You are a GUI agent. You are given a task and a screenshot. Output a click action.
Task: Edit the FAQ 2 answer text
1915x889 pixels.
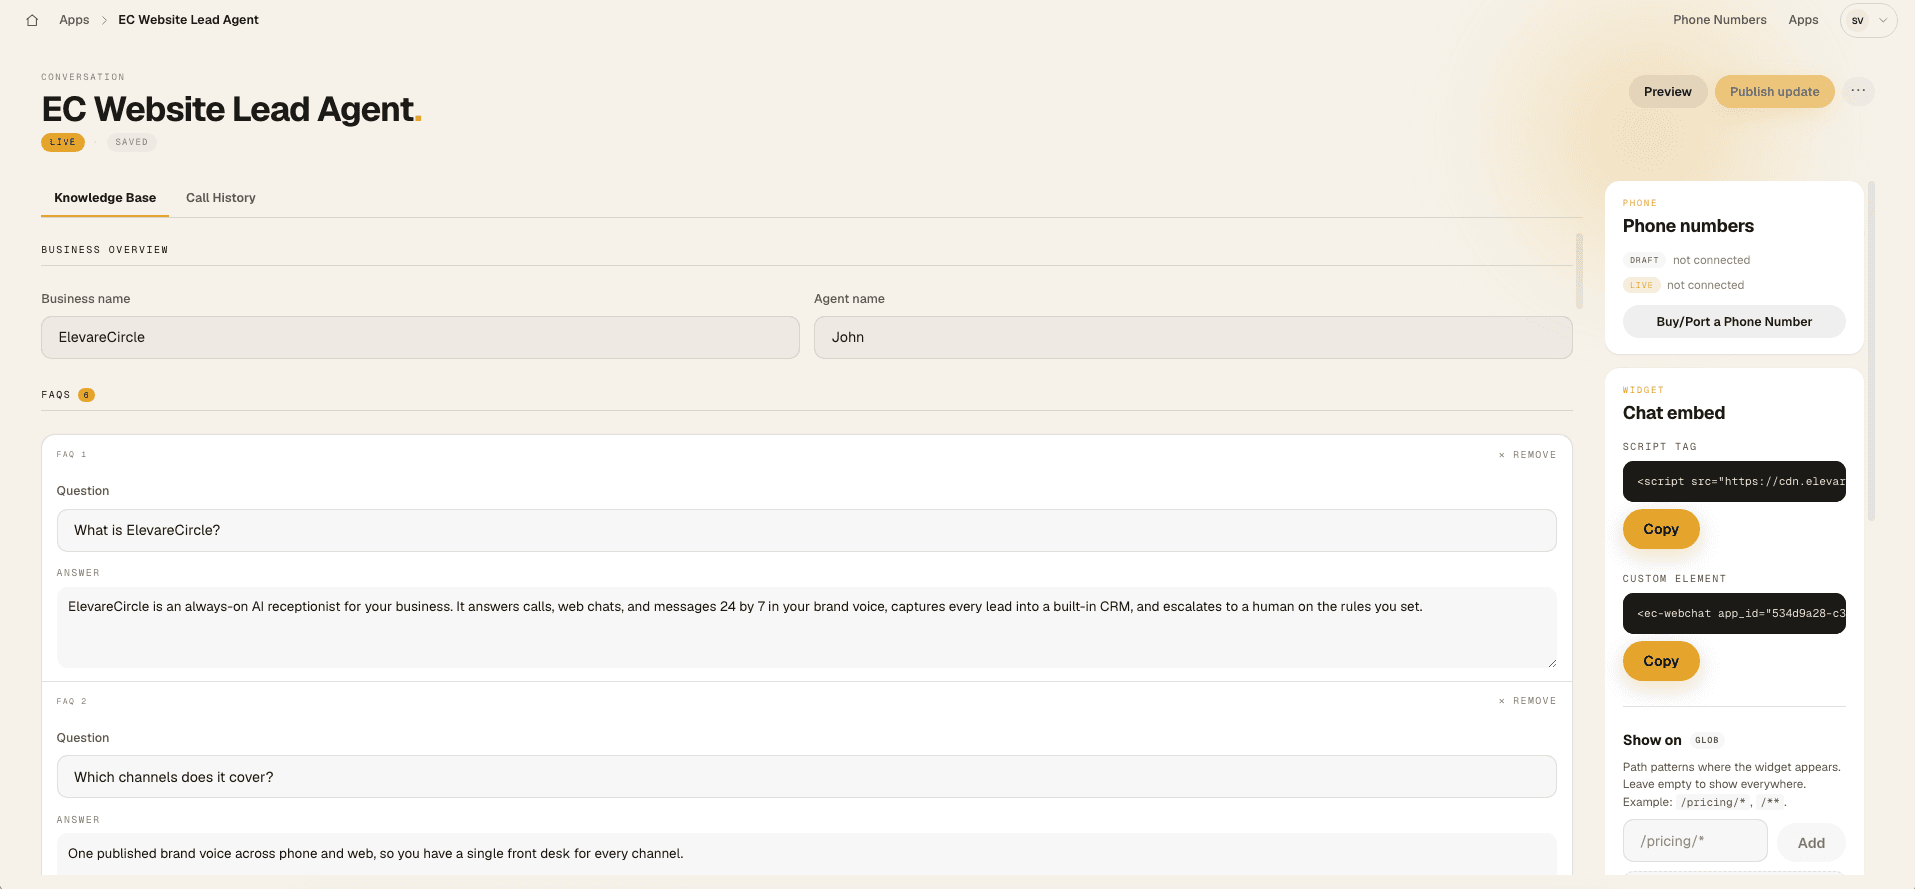point(806,854)
